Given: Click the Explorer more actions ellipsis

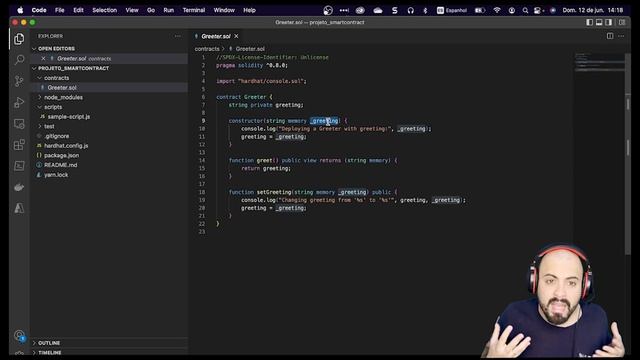Looking at the screenshot, I should tap(178, 36).
